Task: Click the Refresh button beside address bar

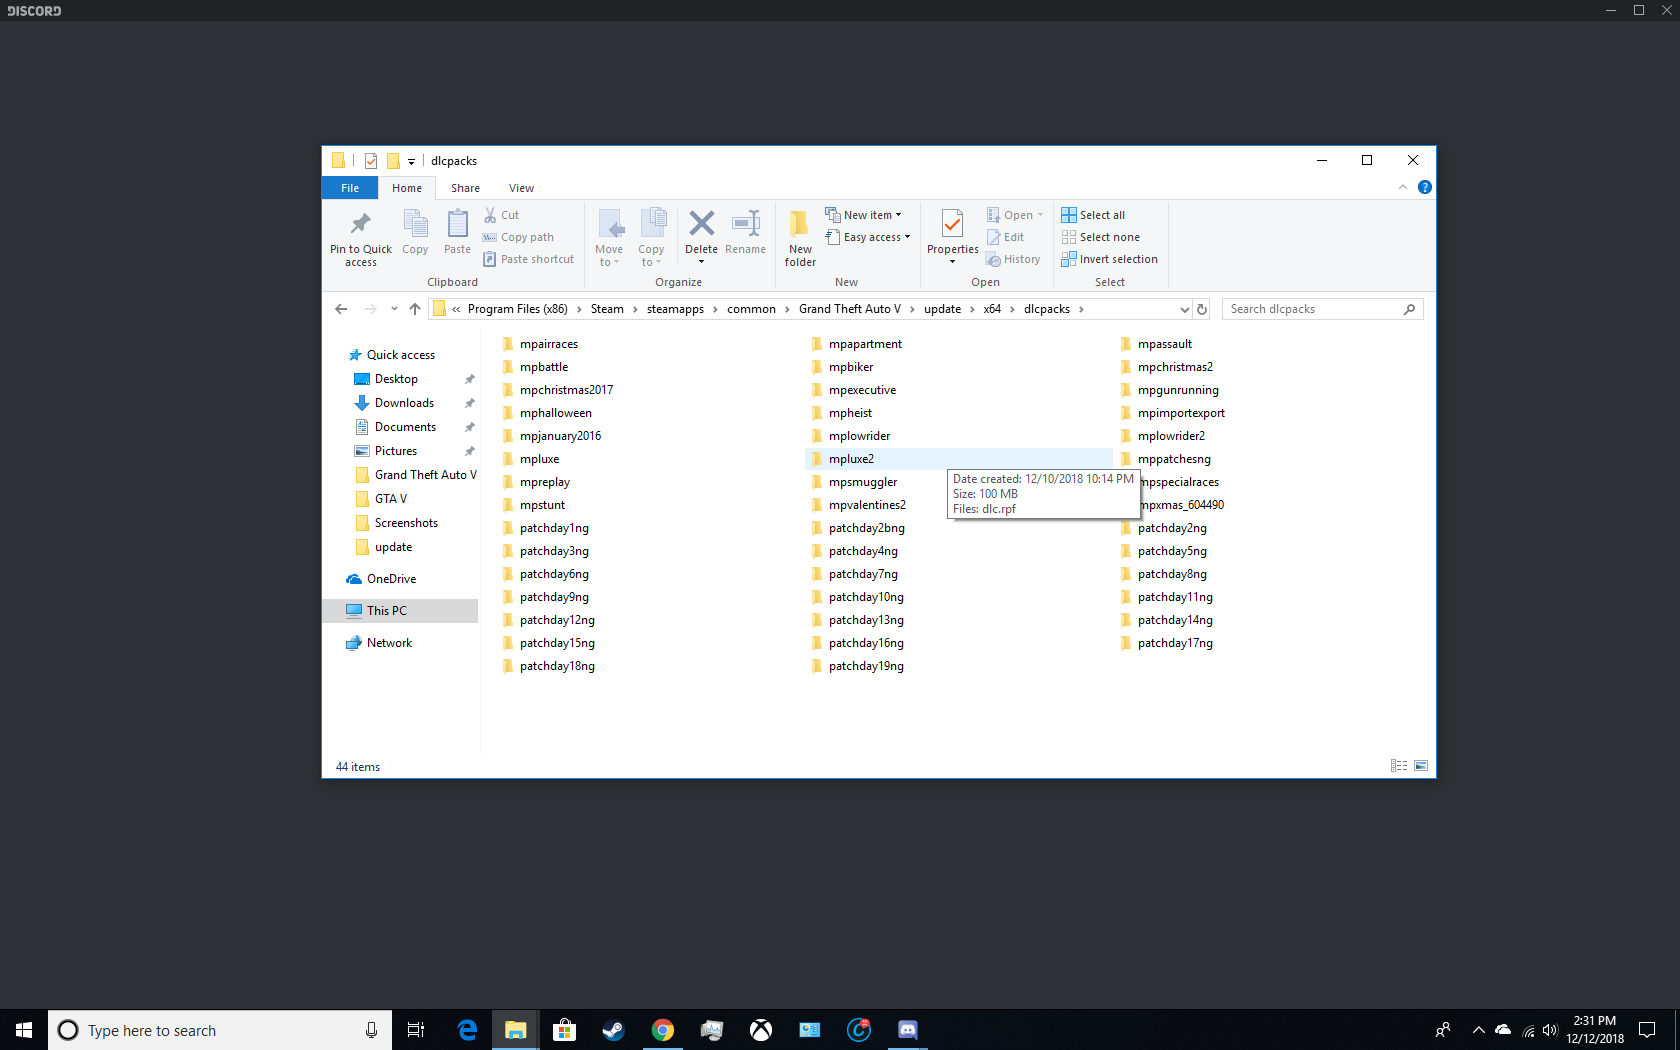Action: point(1202,309)
